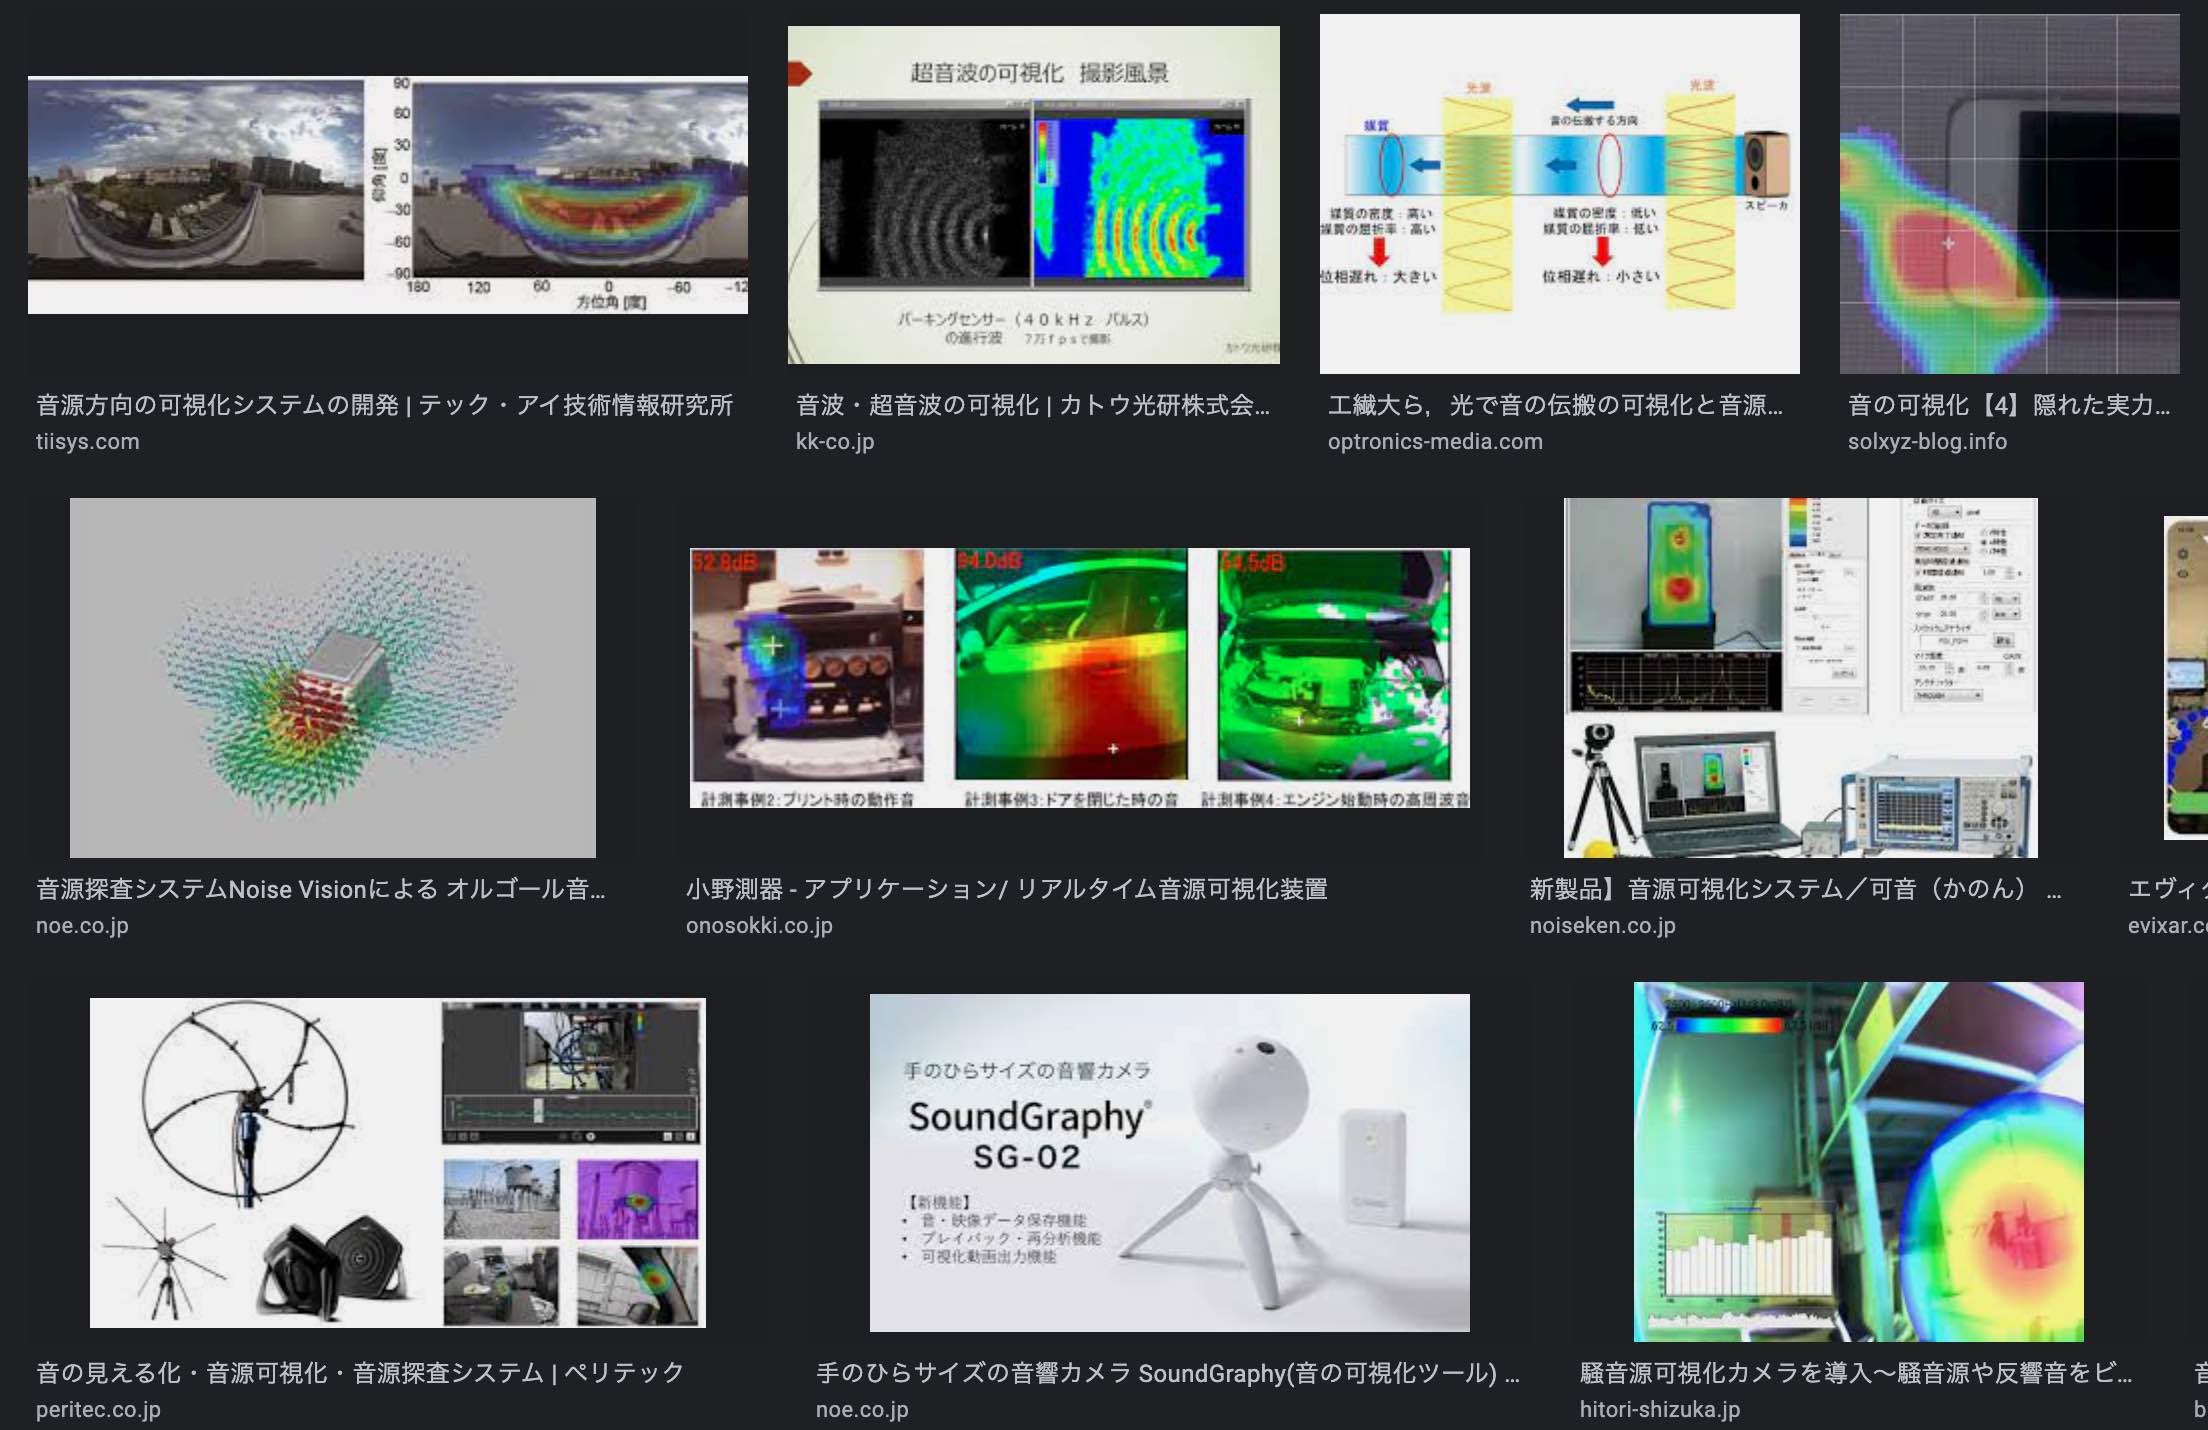
Task: Open the Noise Vision 3D vector image
Action: point(332,677)
